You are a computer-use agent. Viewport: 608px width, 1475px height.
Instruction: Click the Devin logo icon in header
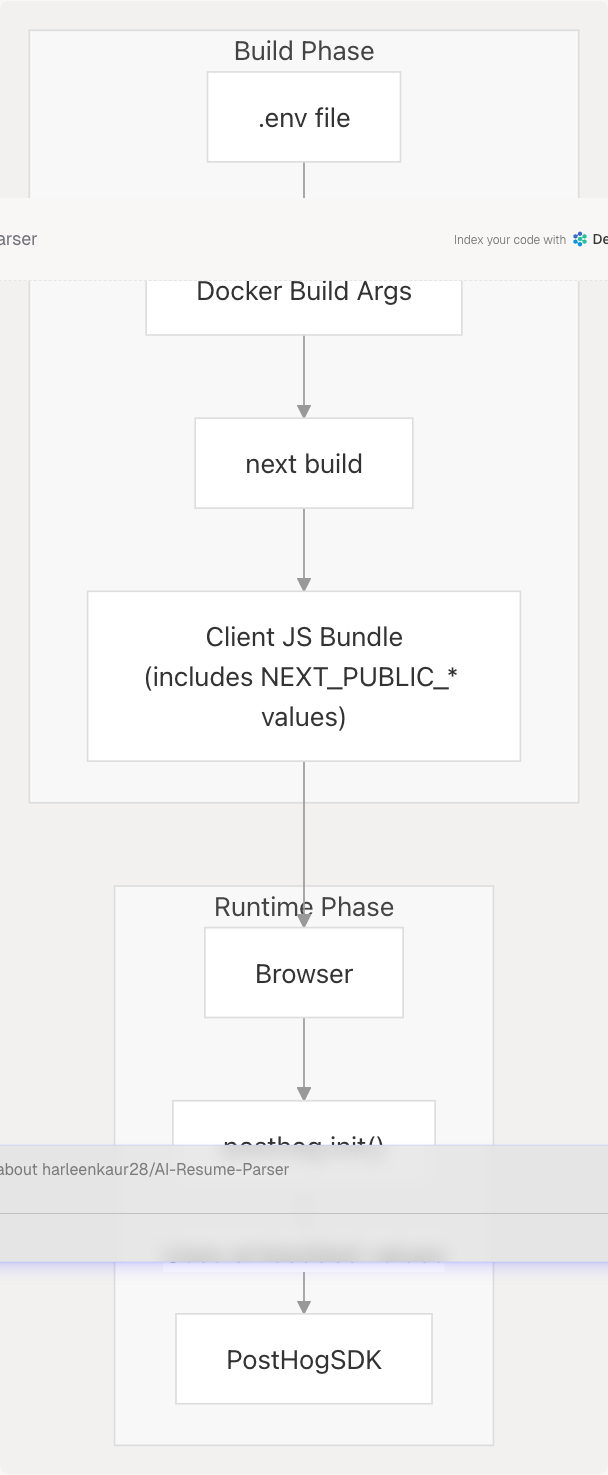click(580, 239)
